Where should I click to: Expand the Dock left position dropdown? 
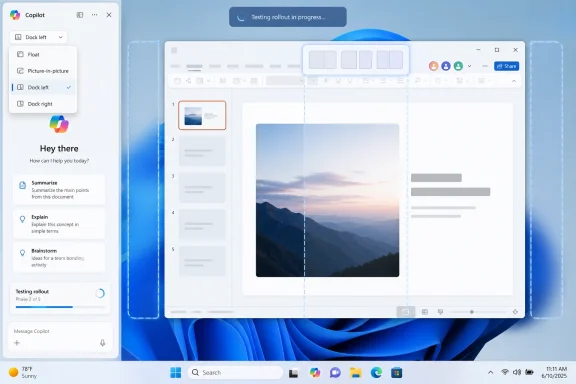38,37
